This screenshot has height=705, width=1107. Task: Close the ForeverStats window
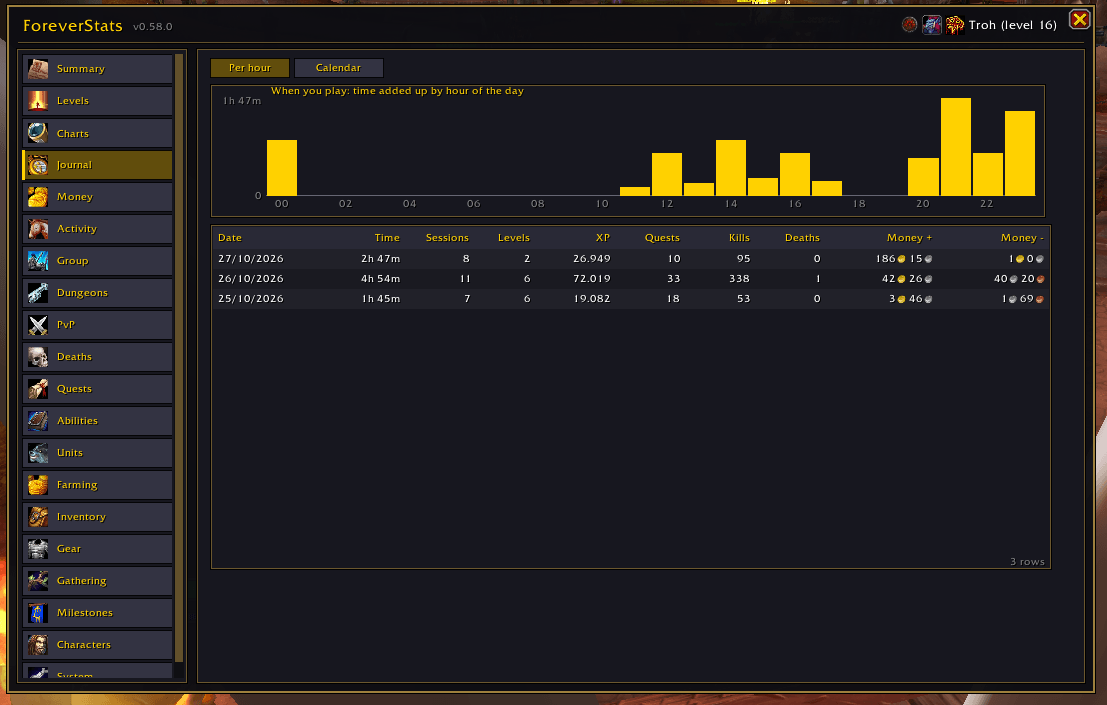point(1079,20)
